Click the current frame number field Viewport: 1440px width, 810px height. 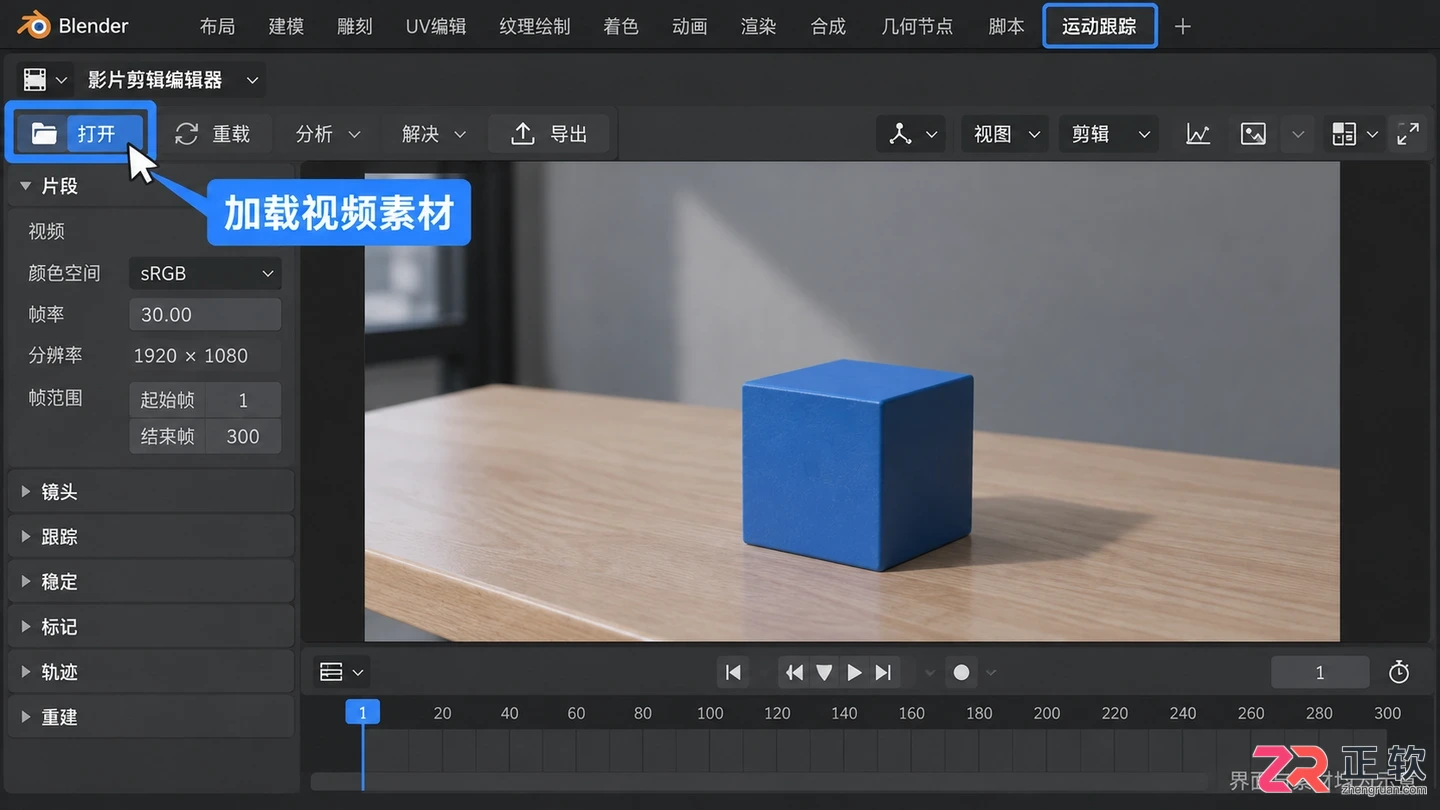click(1320, 673)
